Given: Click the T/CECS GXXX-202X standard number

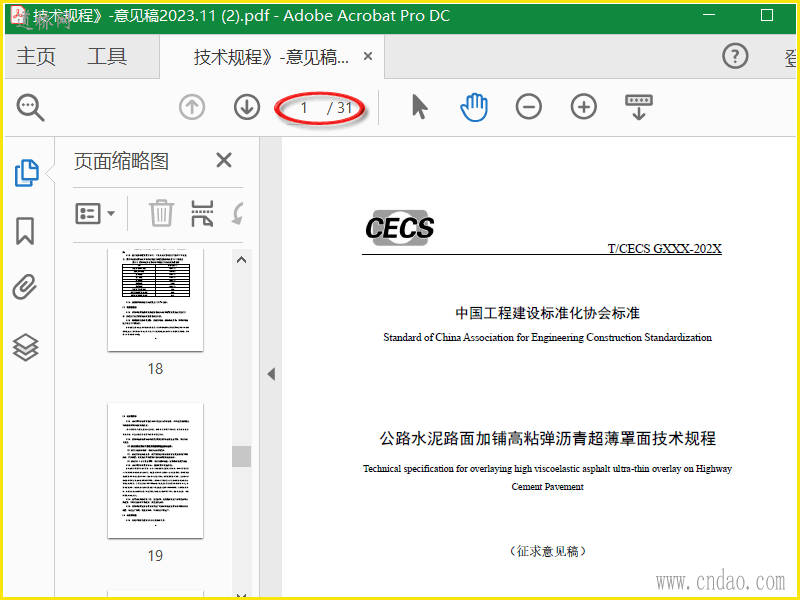Looking at the screenshot, I should (664, 248).
